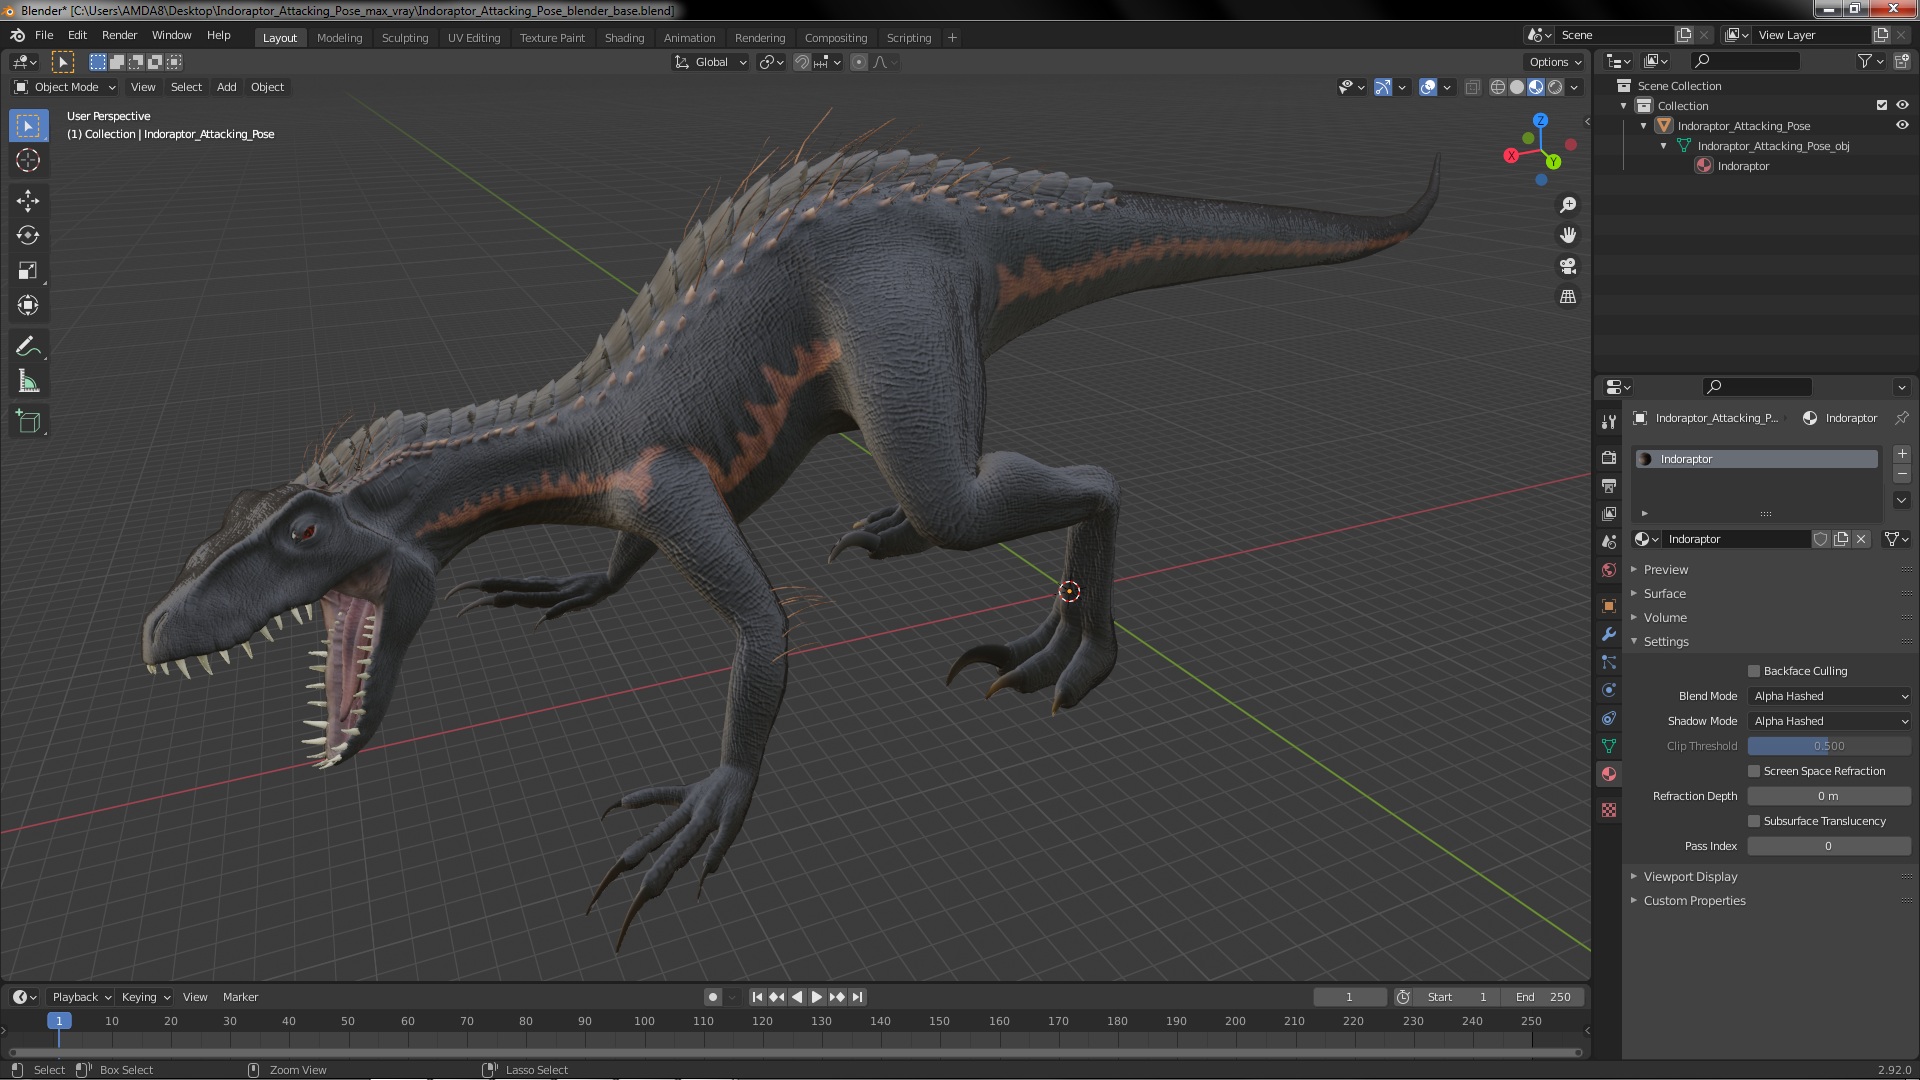1920x1080 pixels.
Task: Expand Custom Properties panel
Action: pos(1694,900)
